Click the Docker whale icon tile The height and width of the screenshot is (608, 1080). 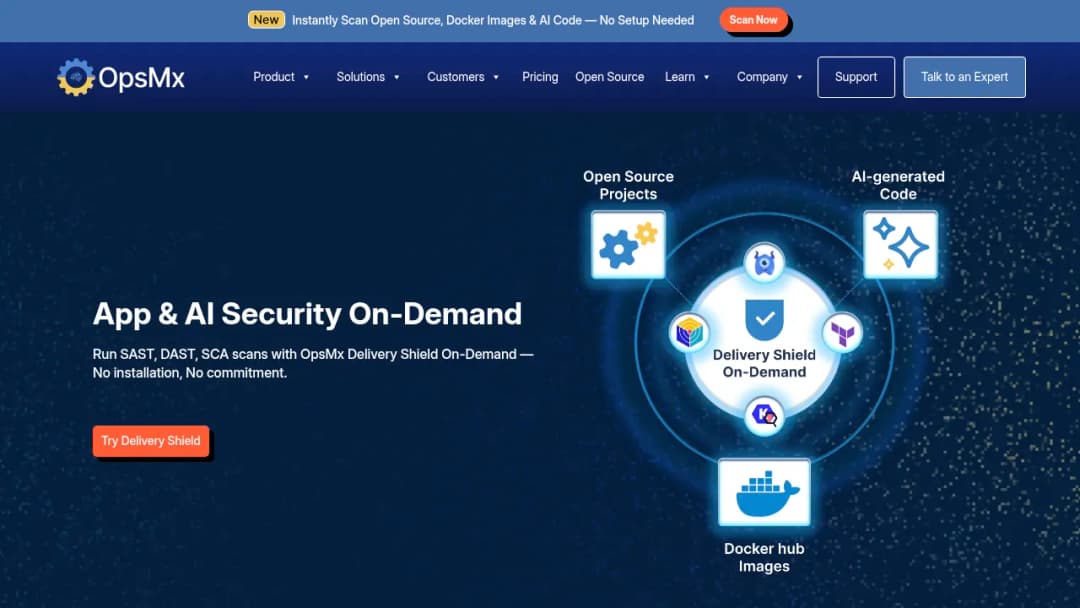(764, 492)
